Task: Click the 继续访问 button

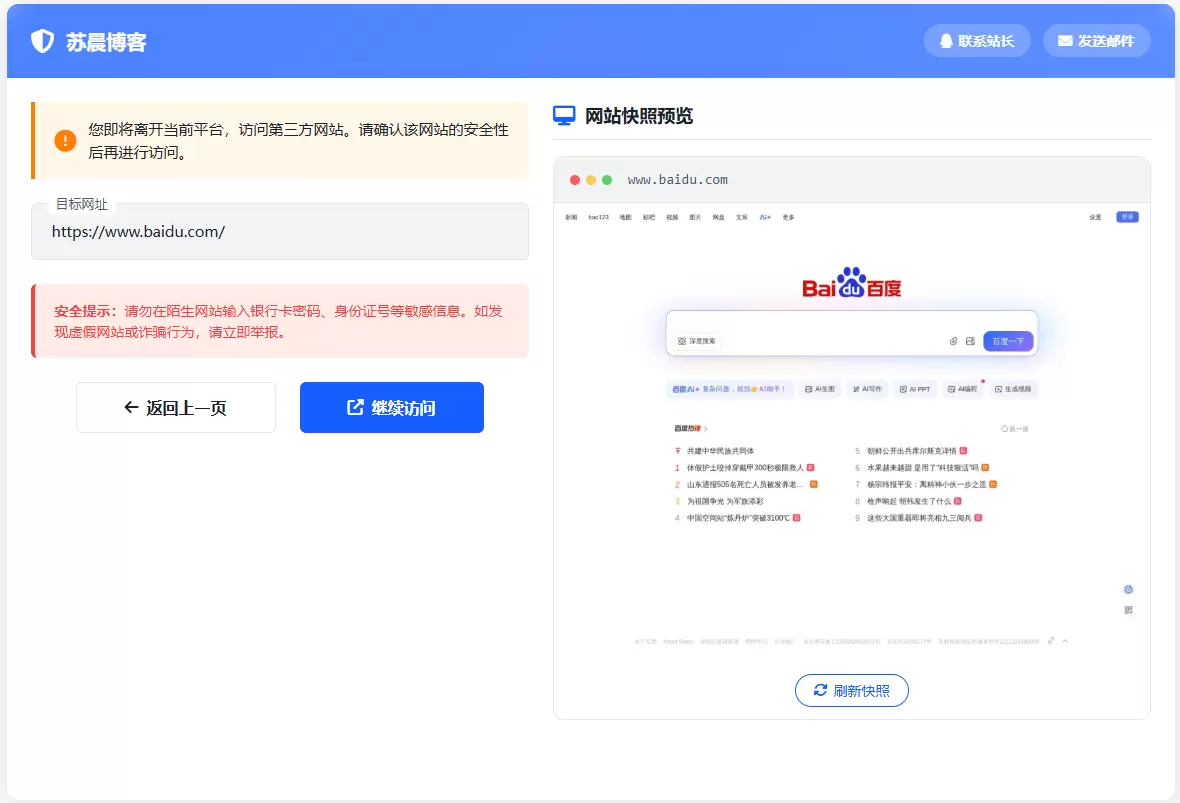Action: [391, 407]
